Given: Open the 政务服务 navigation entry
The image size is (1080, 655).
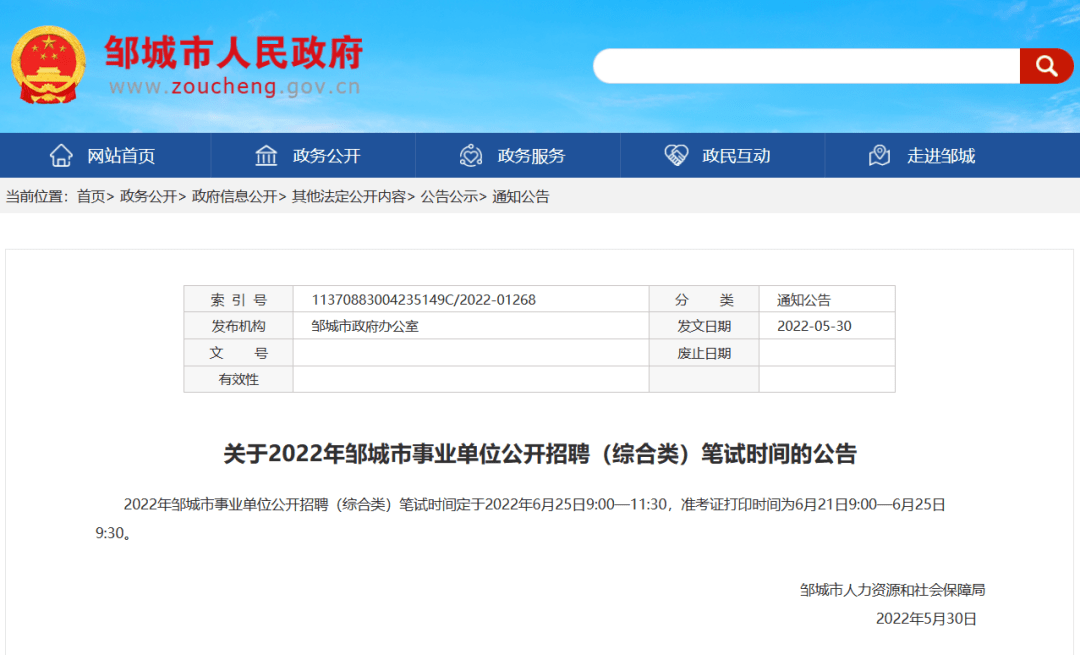Looking at the screenshot, I should 530,155.
